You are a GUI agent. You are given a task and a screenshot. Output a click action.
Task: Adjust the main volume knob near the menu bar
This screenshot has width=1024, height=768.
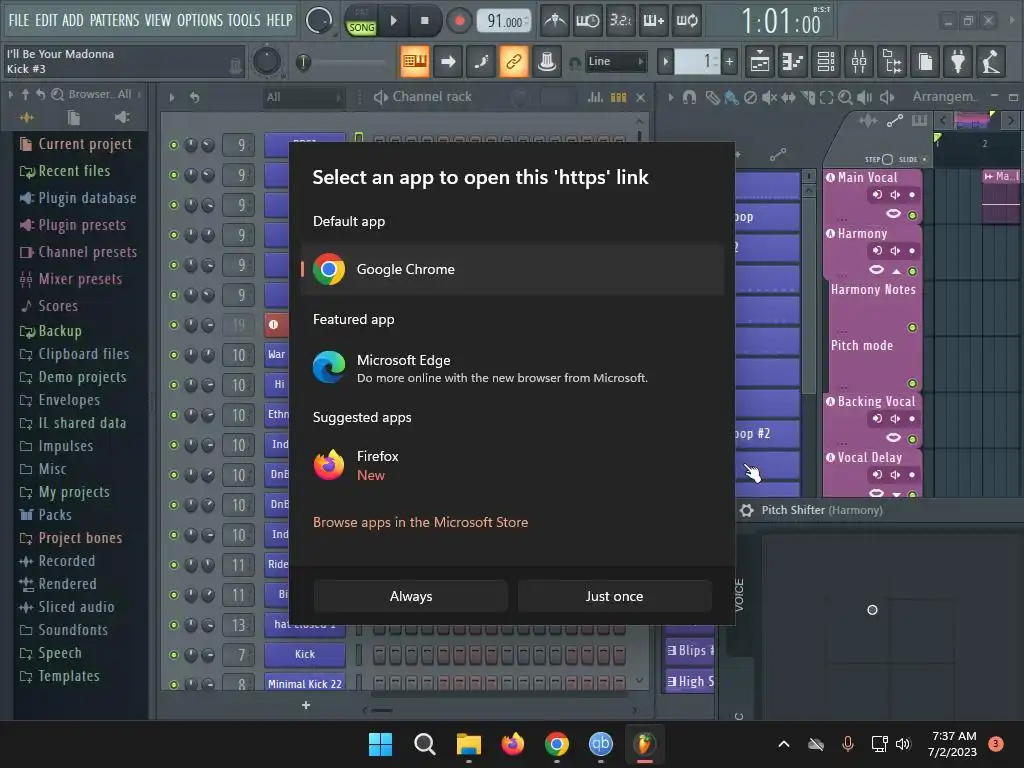point(319,21)
